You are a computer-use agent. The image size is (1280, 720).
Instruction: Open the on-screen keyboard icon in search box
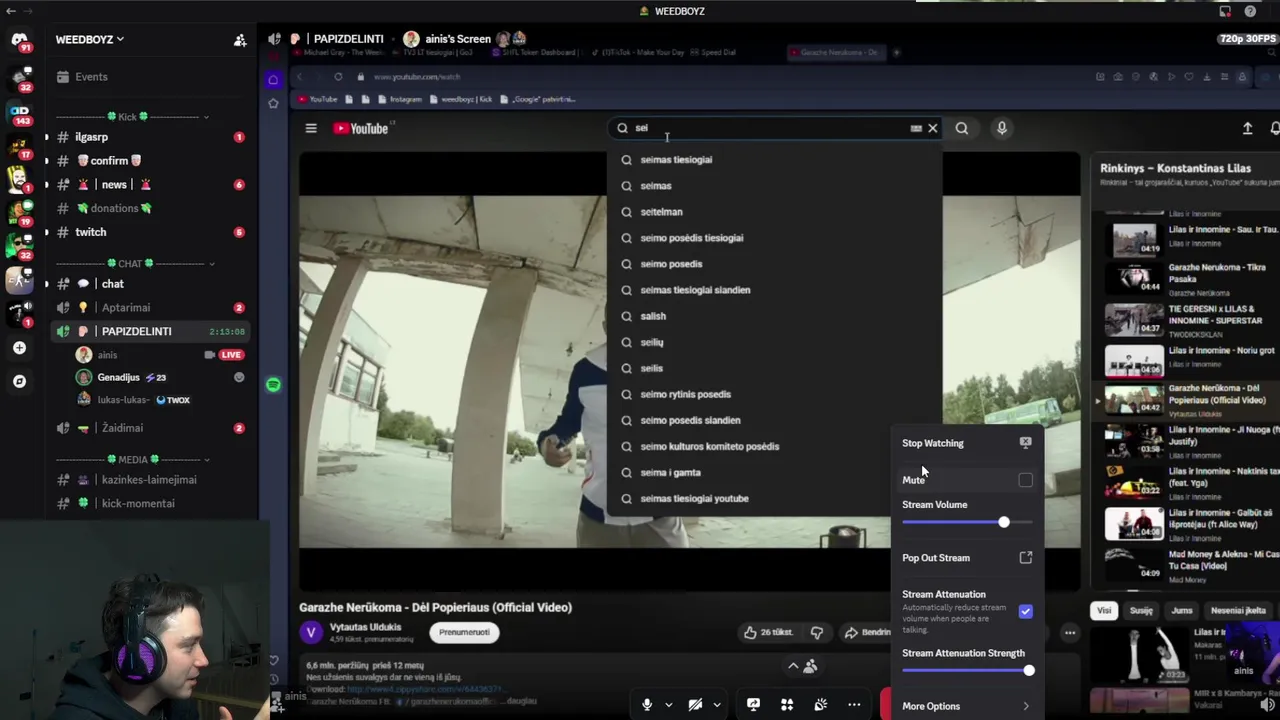coord(916,128)
